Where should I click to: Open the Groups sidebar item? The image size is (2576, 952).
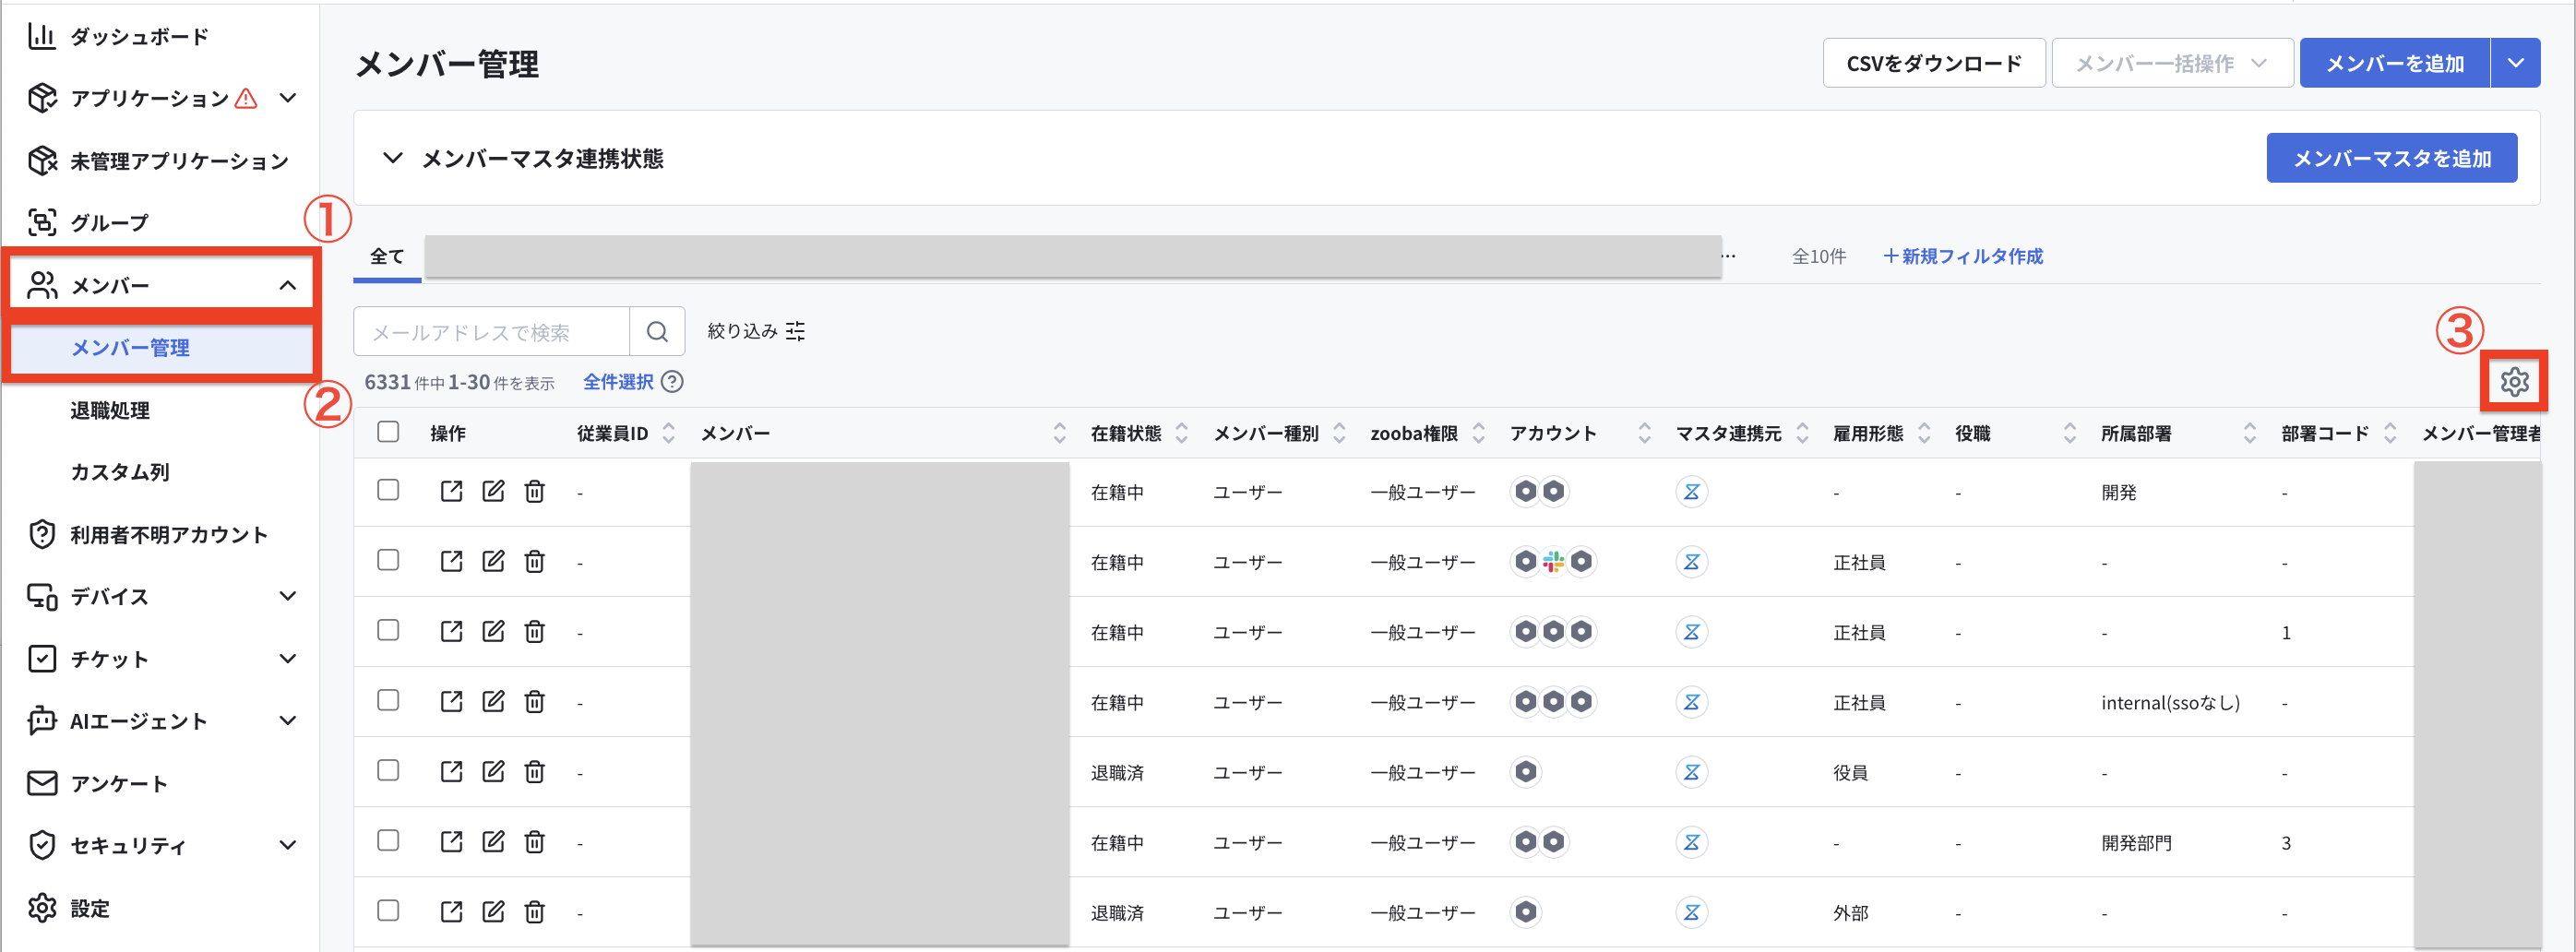click(x=88, y=222)
